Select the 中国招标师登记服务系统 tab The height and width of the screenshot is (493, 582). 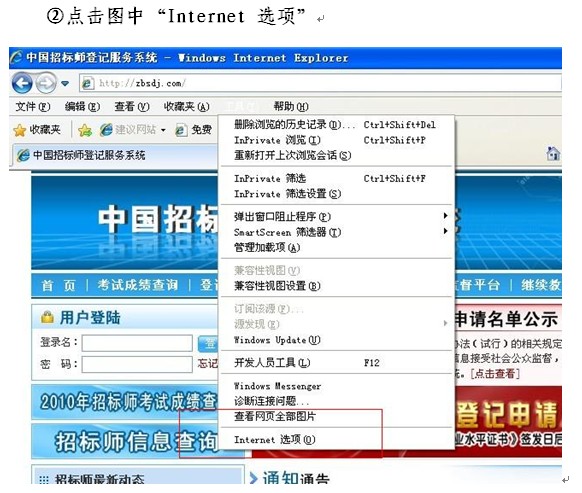point(115,155)
